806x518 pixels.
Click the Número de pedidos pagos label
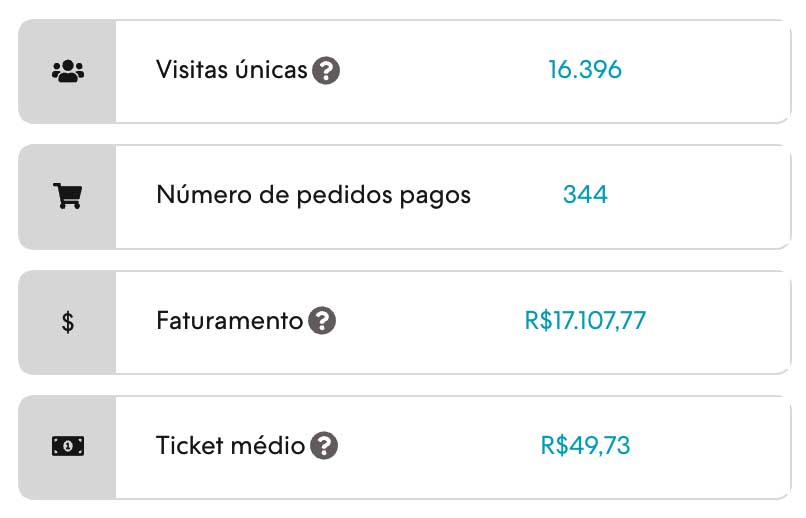coord(313,195)
